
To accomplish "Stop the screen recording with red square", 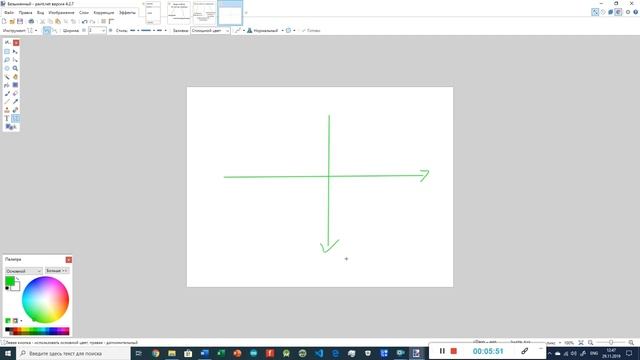I will (x=453, y=351).
